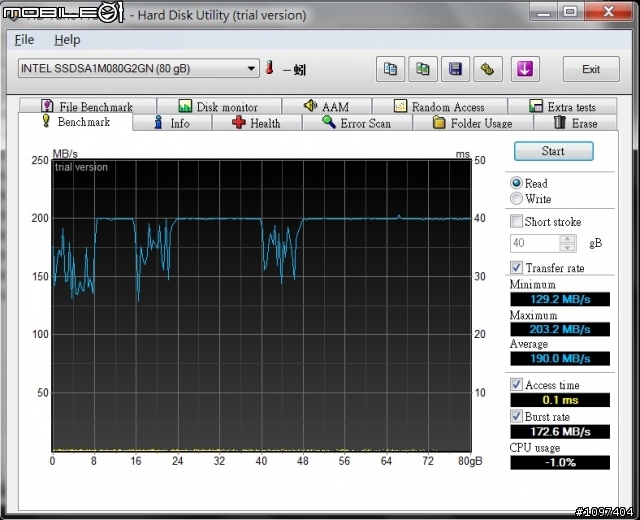Click the short stroke size field
Image resolution: width=640 pixels, height=520 pixels.
click(535, 244)
